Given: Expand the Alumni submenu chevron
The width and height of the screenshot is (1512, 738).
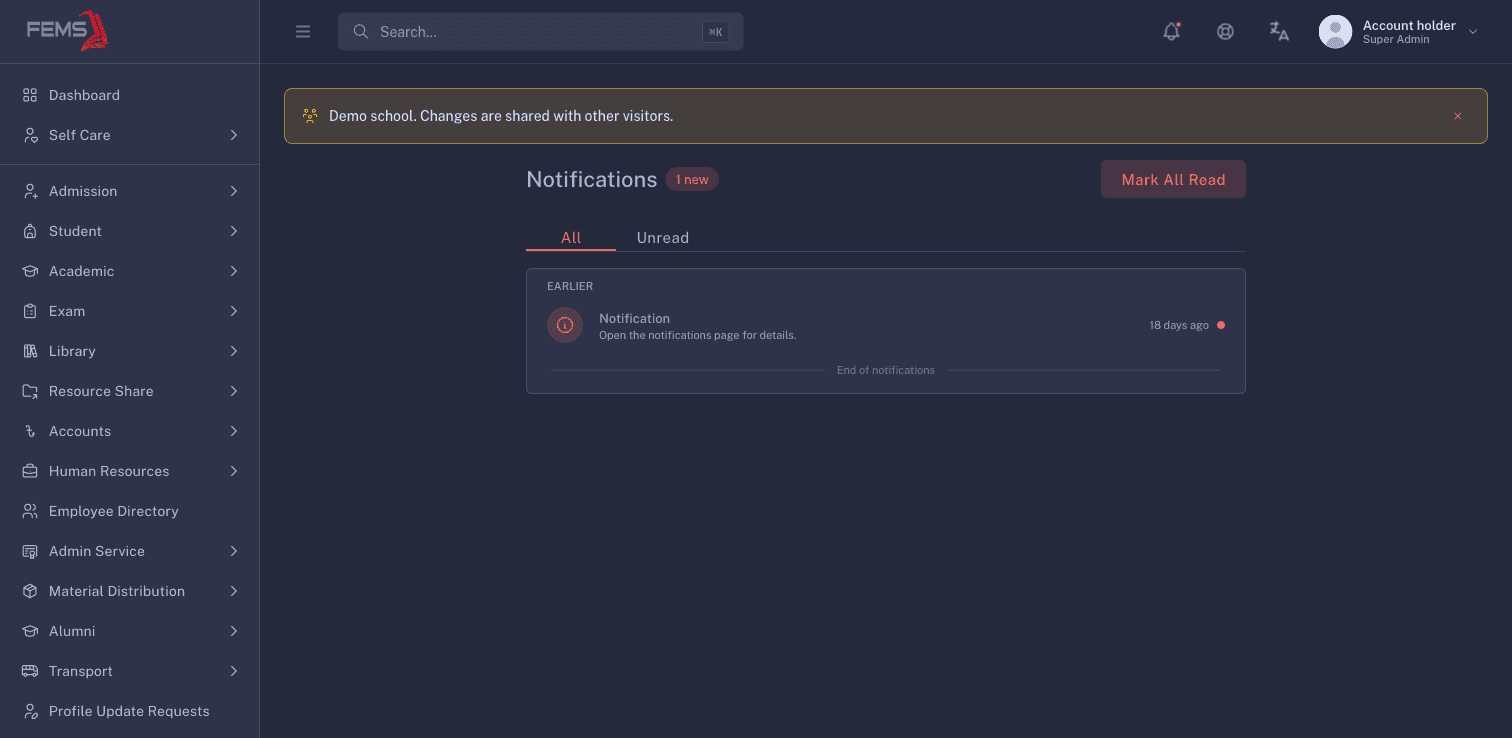Looking at the screenshot, I should 233,631.
